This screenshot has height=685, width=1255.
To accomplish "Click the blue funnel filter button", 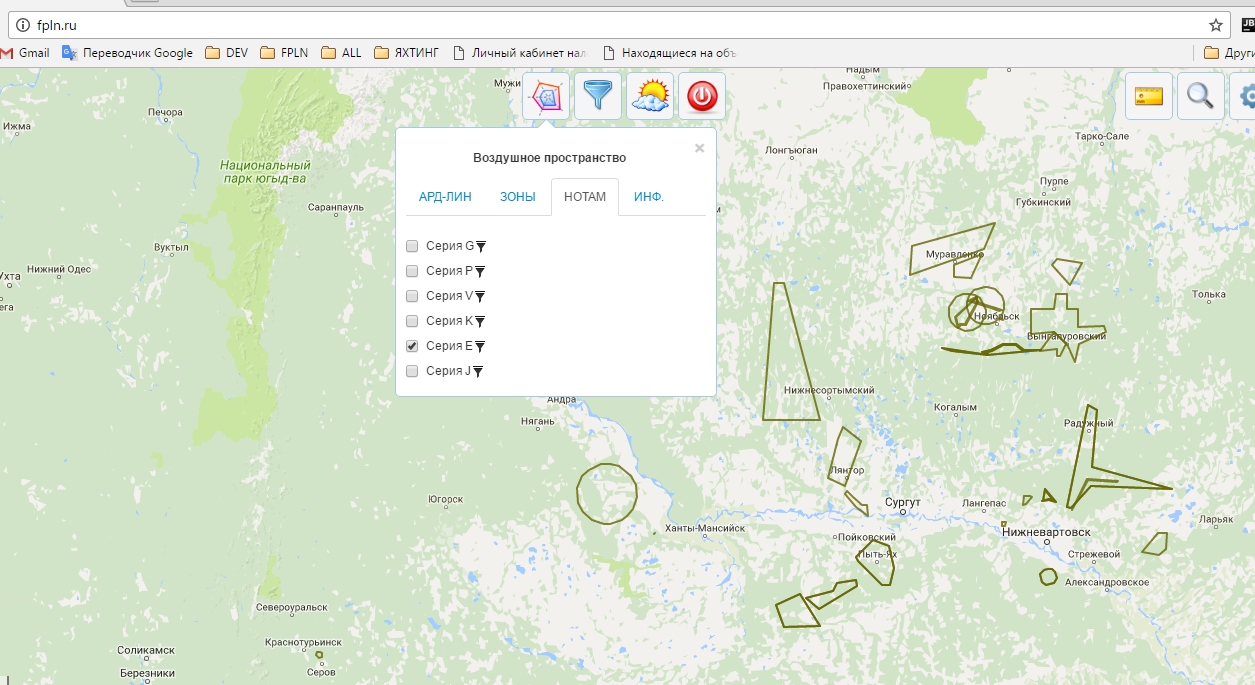I will pyautogui.click(x=598, y=97).
